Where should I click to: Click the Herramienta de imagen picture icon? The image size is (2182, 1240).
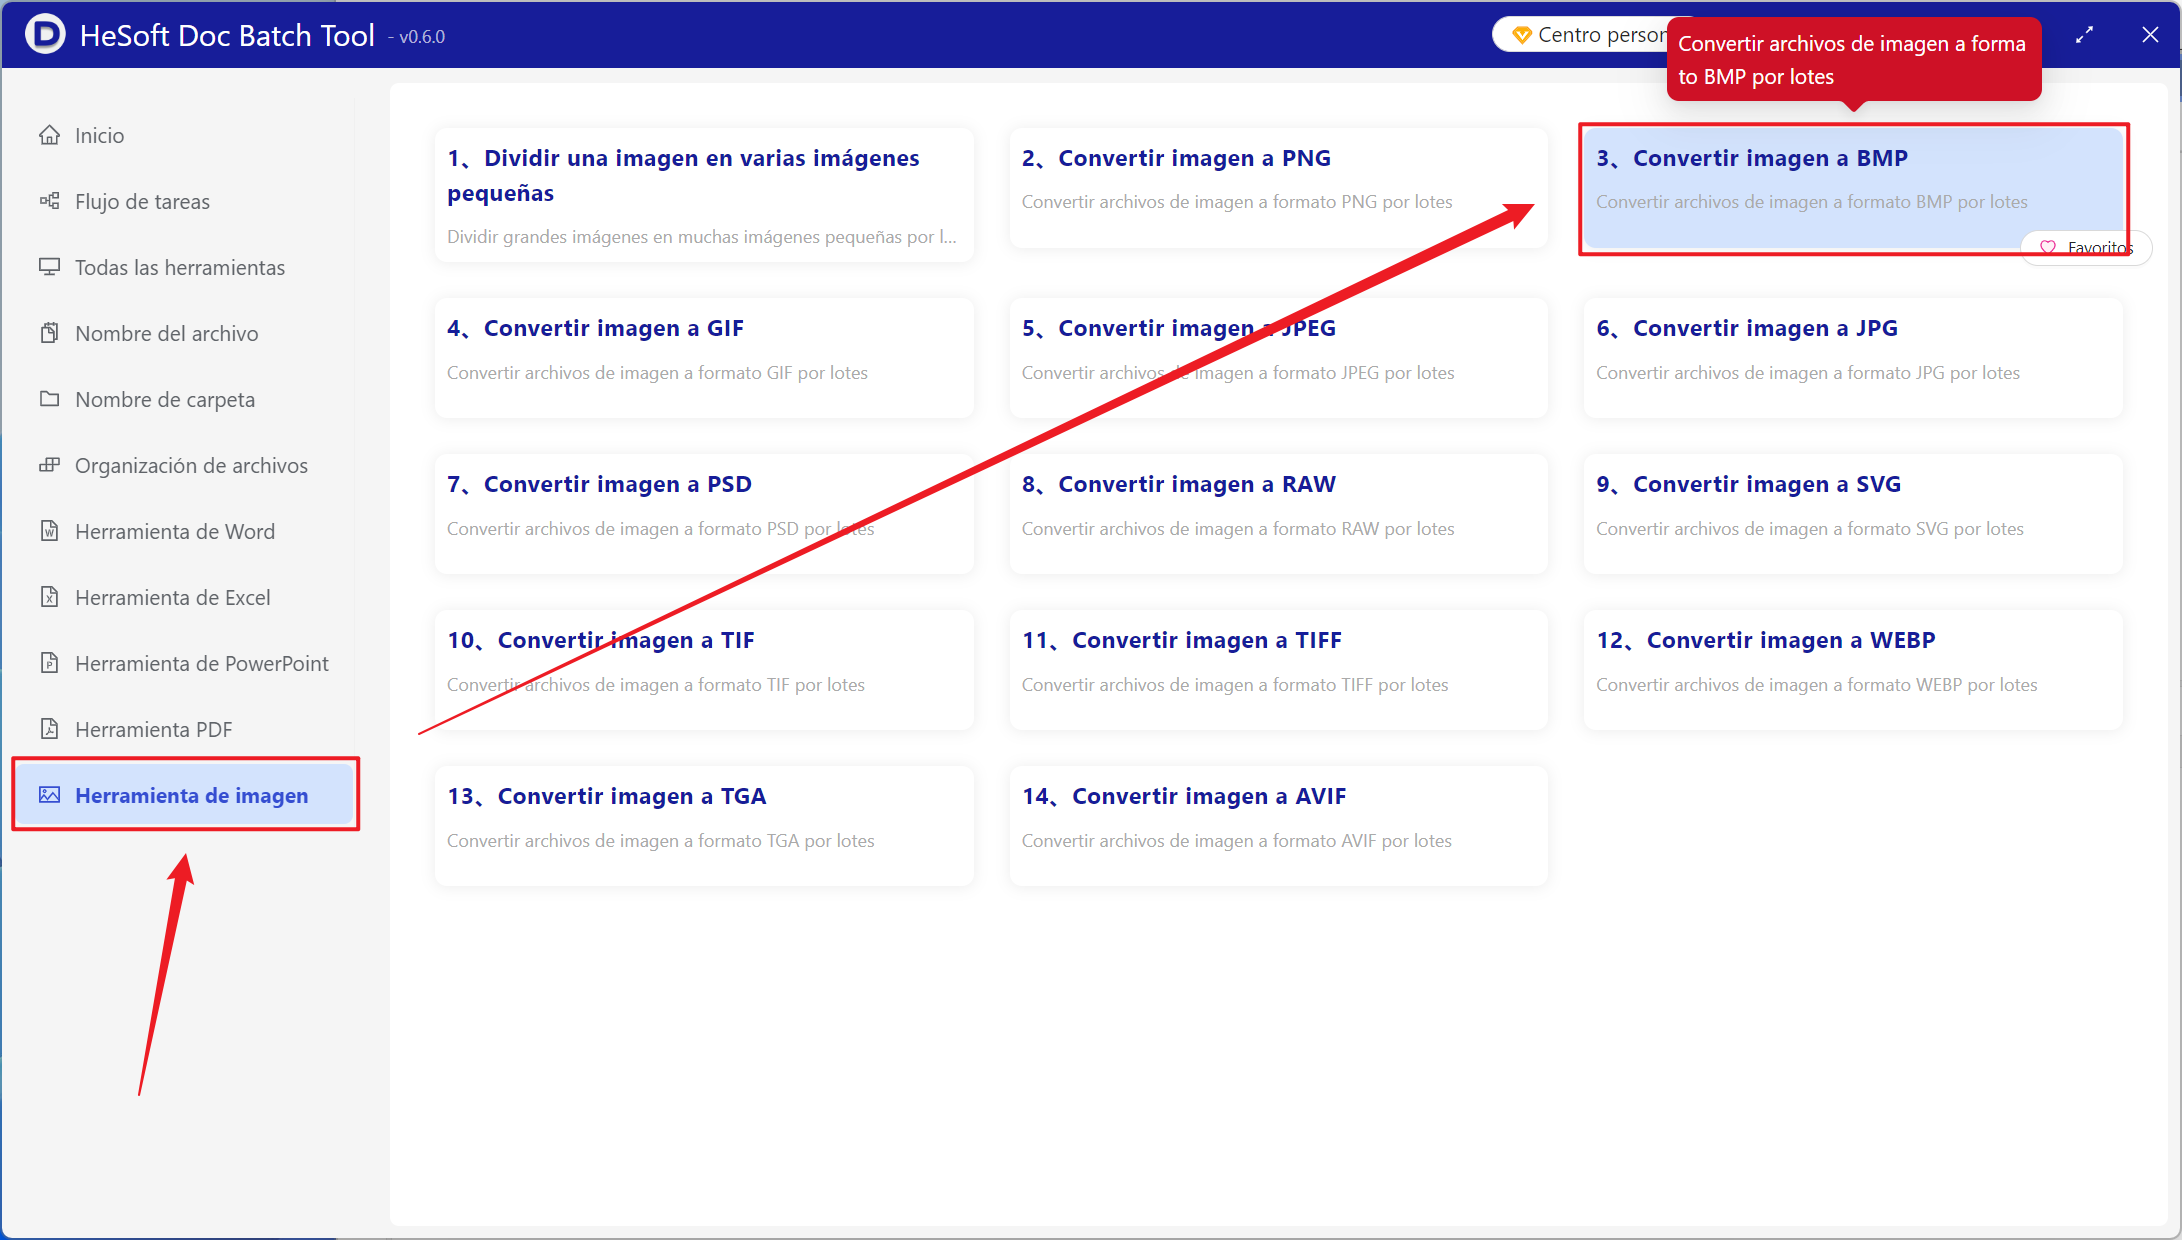49,795
